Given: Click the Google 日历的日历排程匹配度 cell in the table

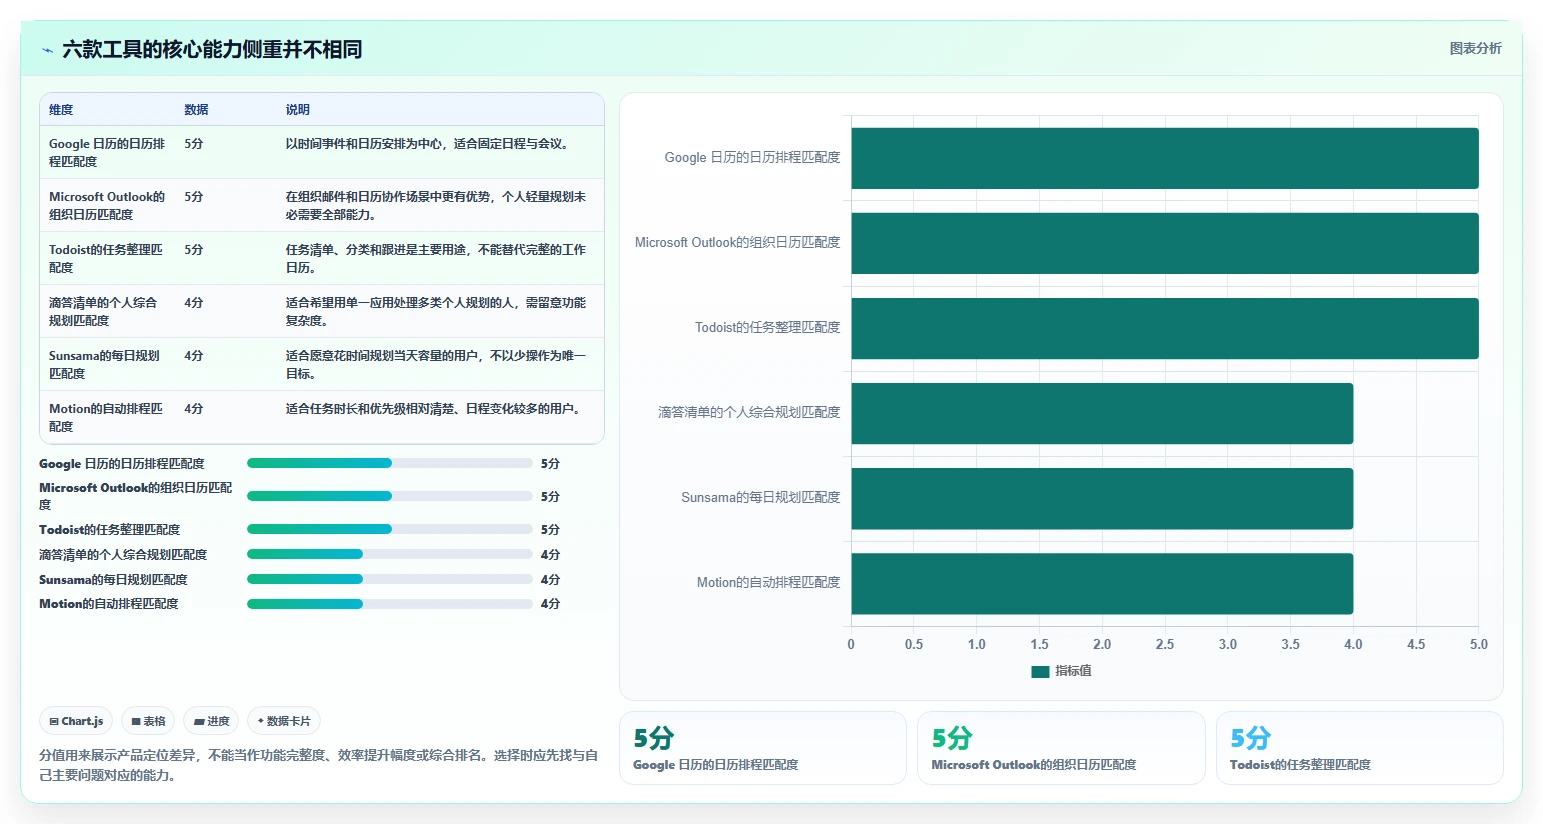Looking at the screenshot, I should [x=107, y=152].
